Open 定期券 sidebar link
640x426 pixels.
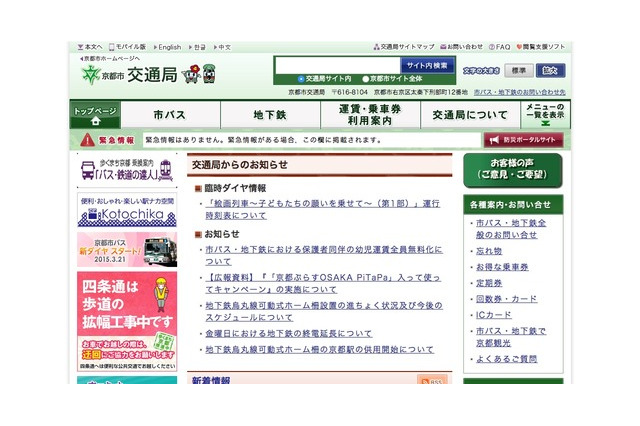[x=489, y=283]
